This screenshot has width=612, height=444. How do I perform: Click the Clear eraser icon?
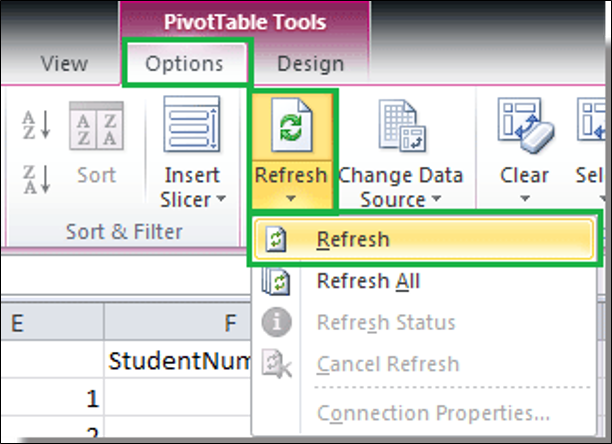pos(525,125)
